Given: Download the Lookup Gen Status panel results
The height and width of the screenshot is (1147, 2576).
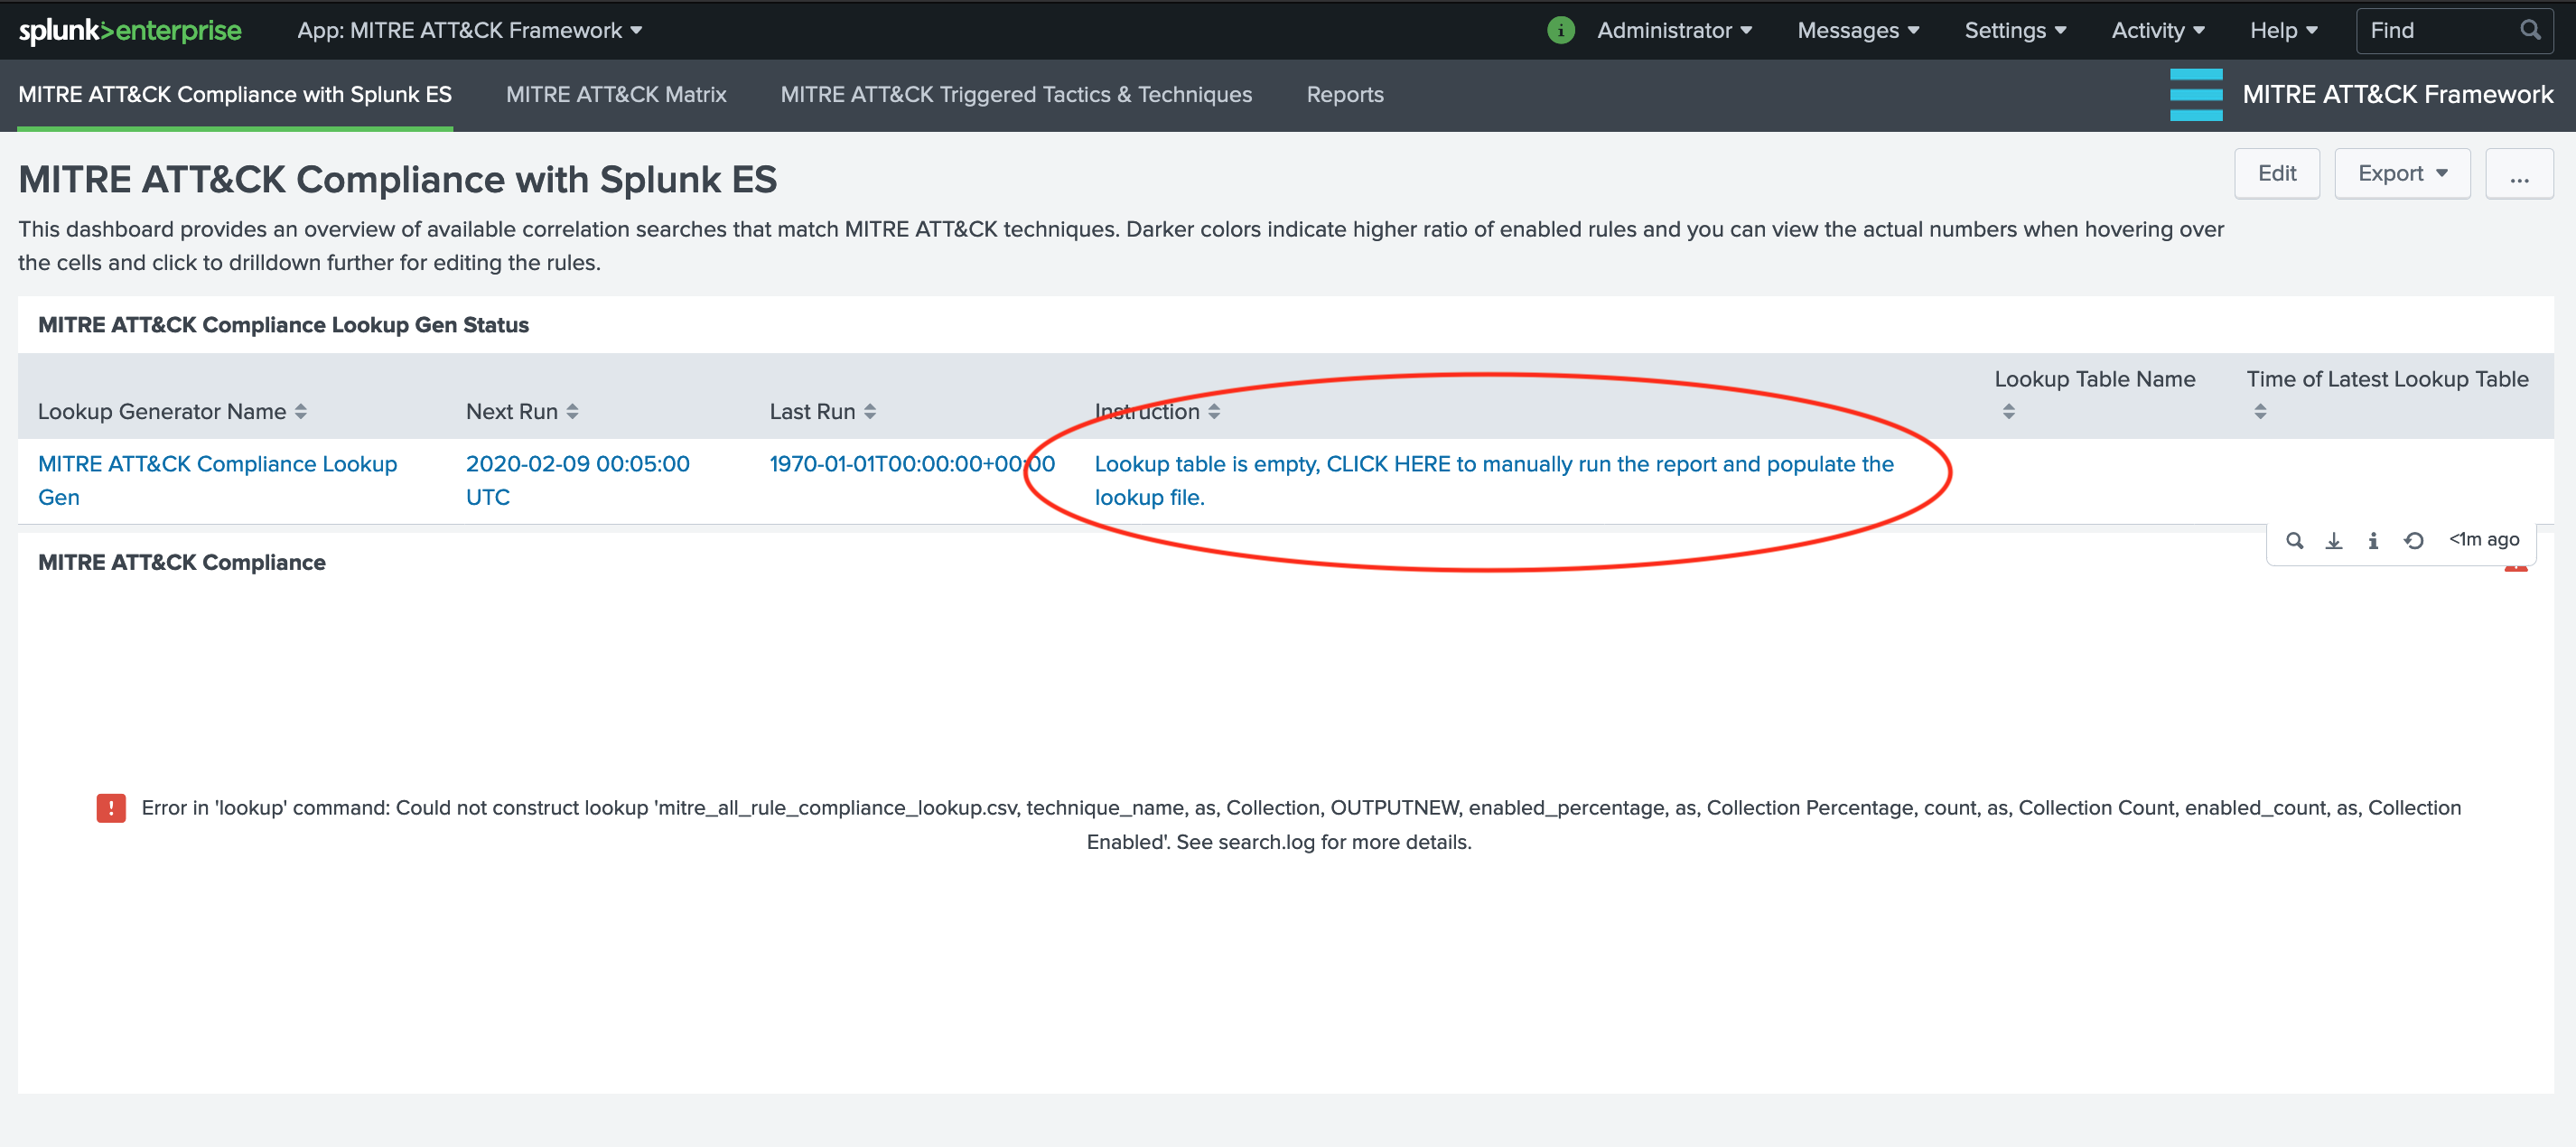Looking at the screenshot, I should click(x=2334, y=540).
